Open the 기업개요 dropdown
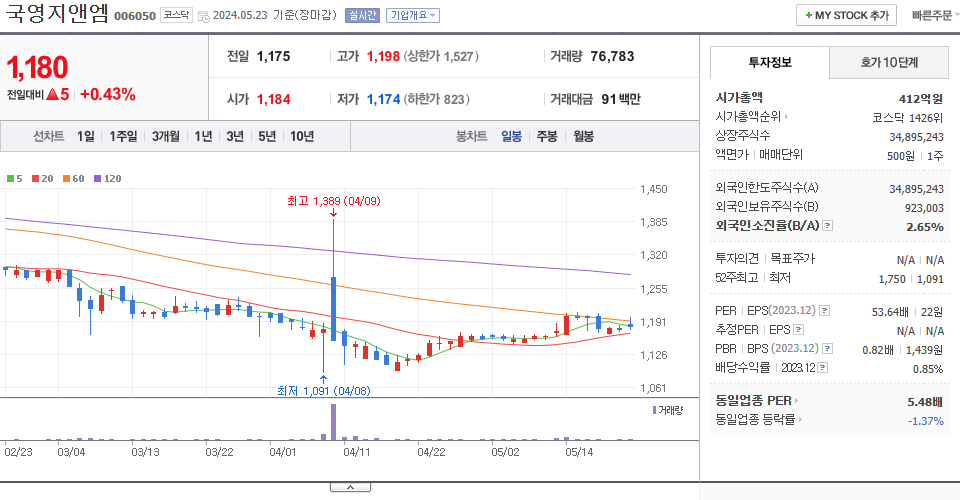 [x=413, y=15]
